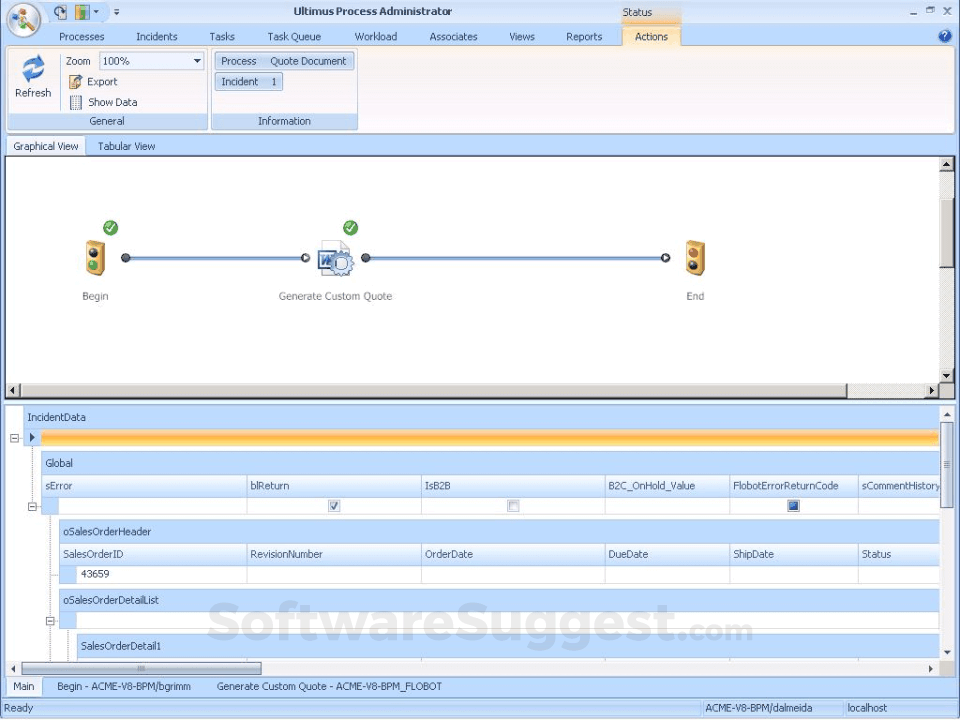Open the Zoom 100% dropdown
Screen dimensions: 960x720
(x=197, y=61)
